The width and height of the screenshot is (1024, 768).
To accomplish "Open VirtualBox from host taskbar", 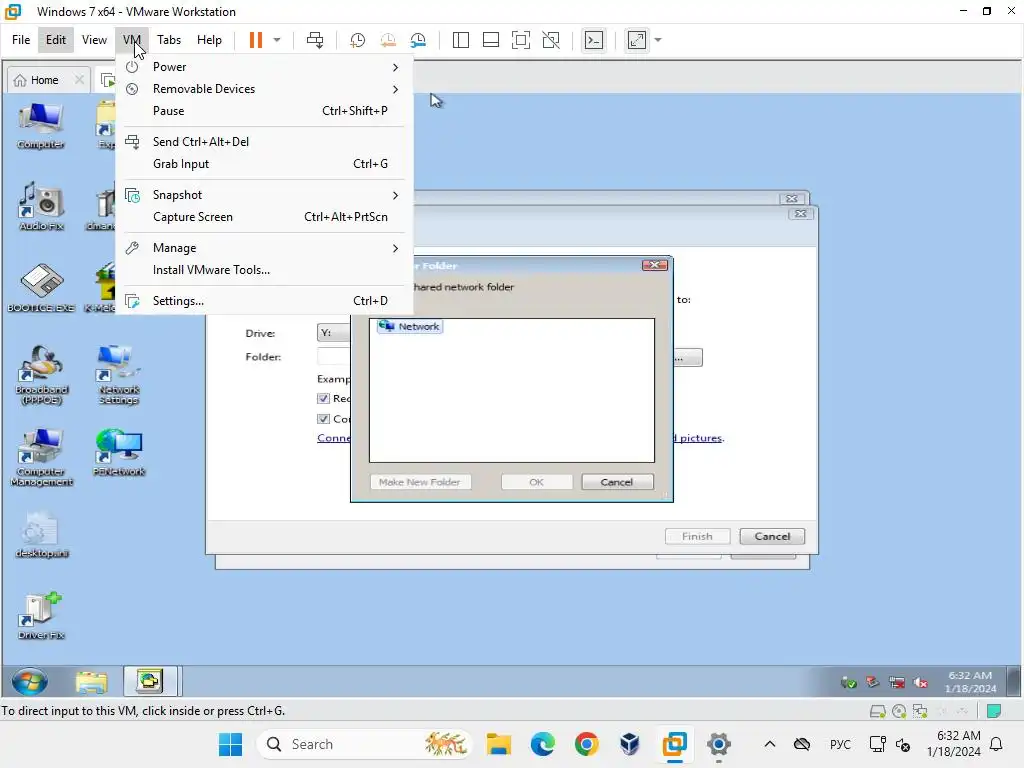I will (x=630, y=744).
